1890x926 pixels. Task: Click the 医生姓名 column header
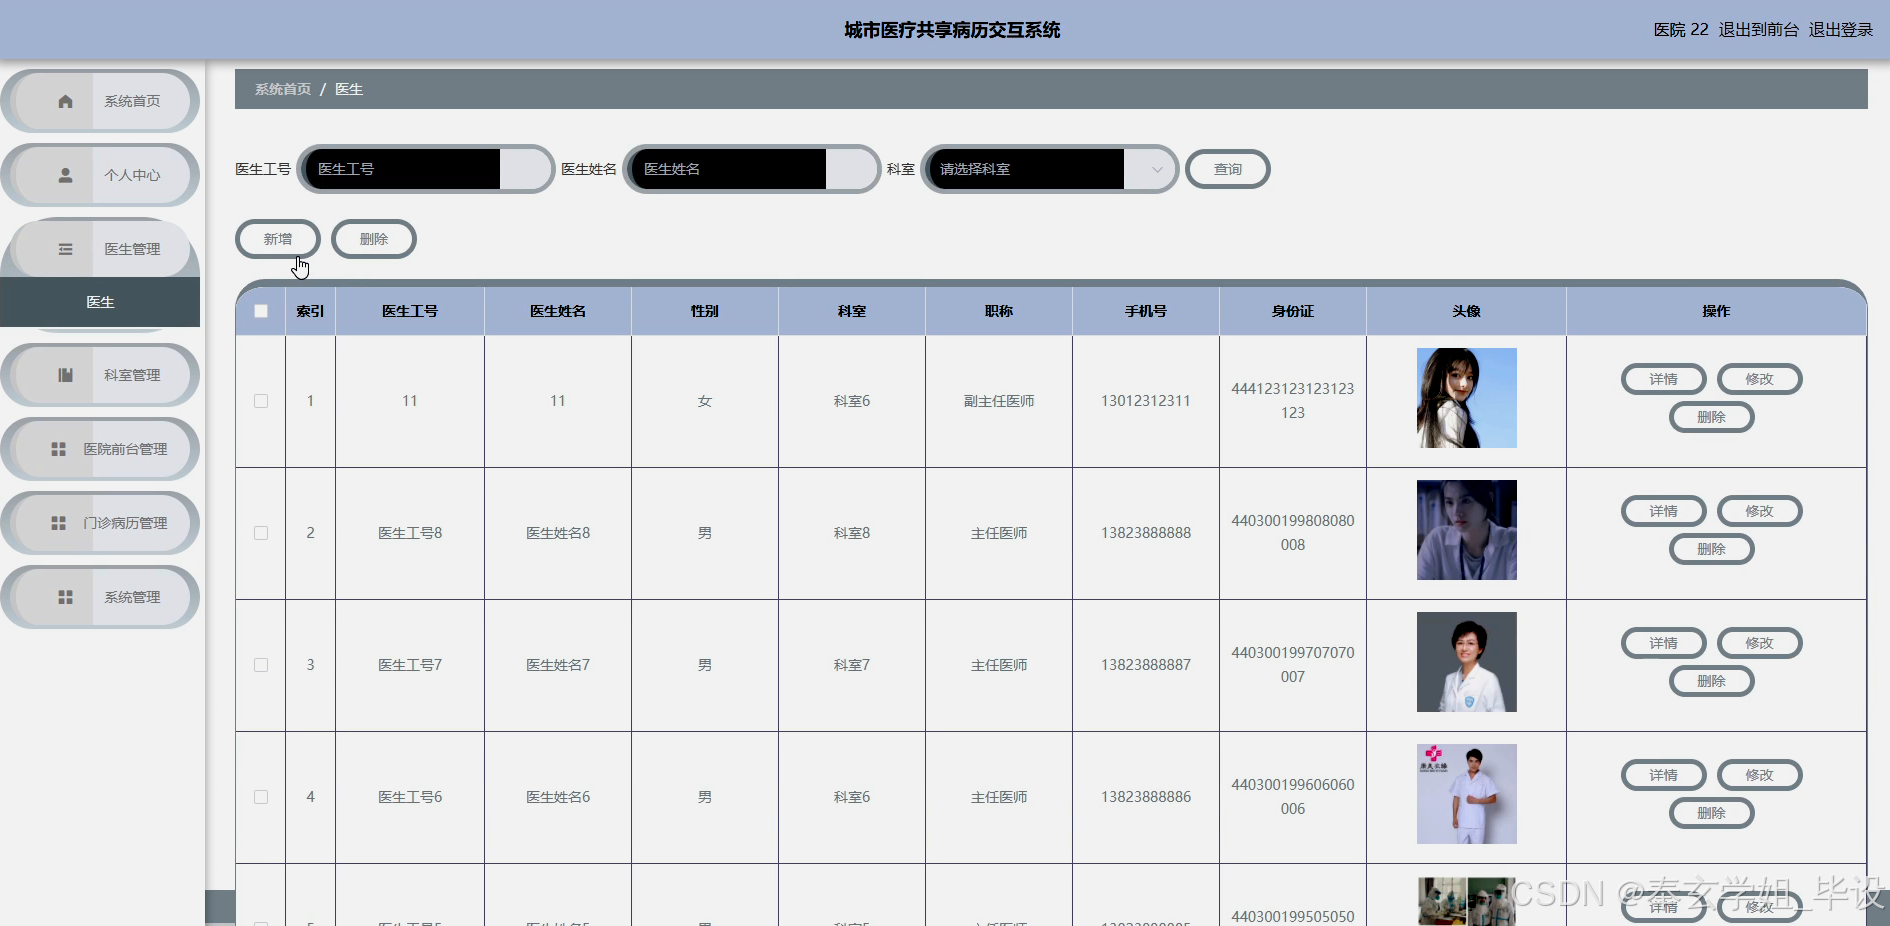click(558, 311)
